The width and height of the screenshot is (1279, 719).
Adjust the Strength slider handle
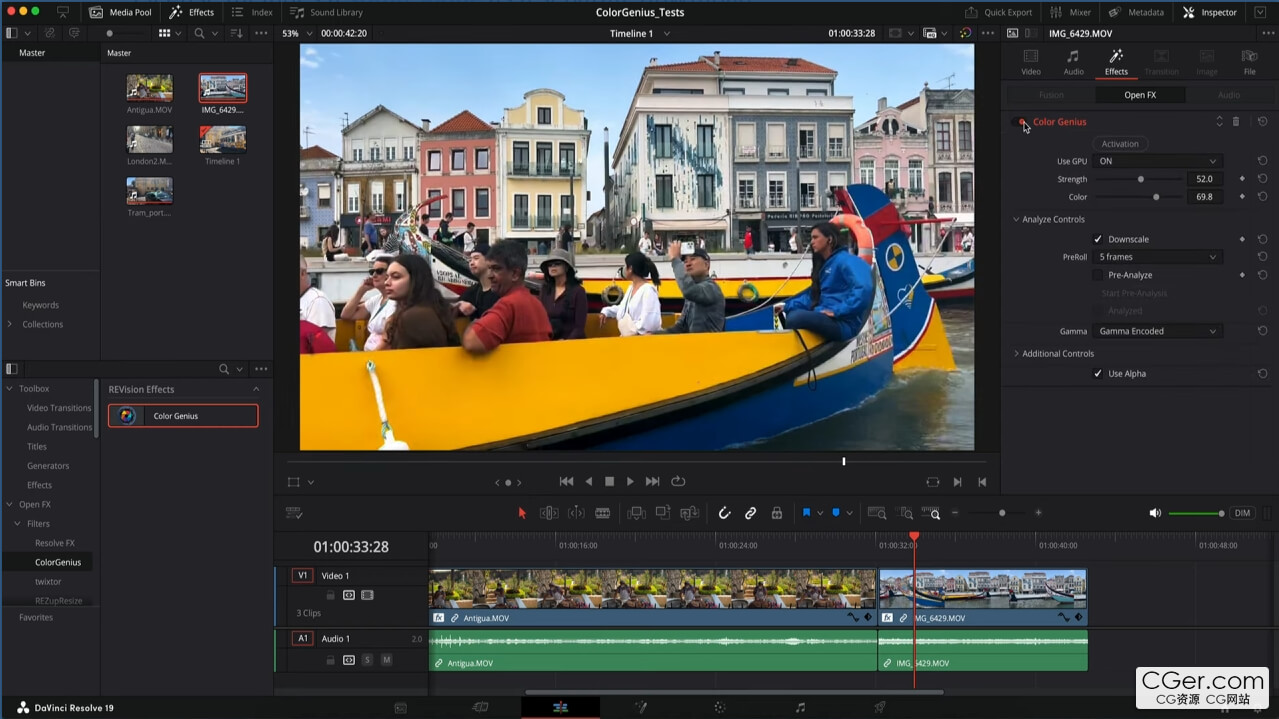coord(1141,179)
